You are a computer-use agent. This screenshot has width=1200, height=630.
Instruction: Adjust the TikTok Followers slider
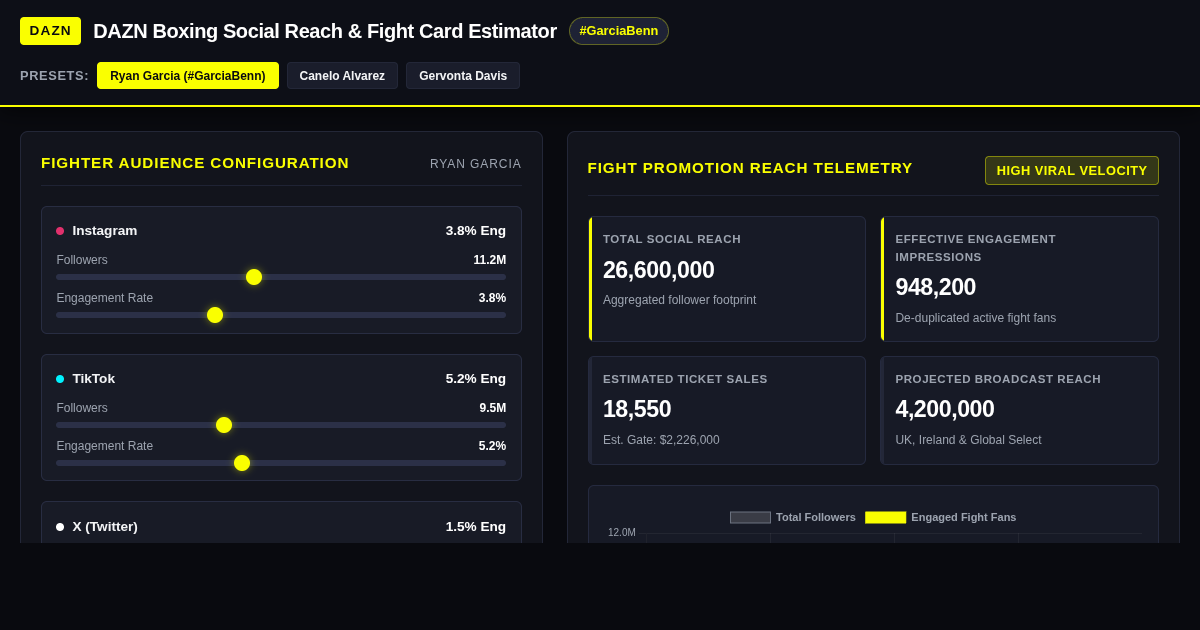point(281,425)
